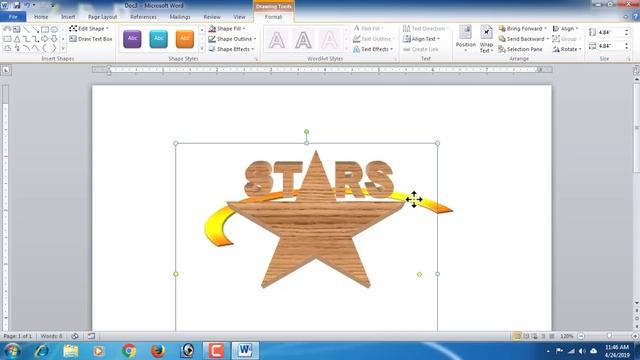
Task: Click Draw Text Box
Action: pyautogui.click(x=91, y=39)
